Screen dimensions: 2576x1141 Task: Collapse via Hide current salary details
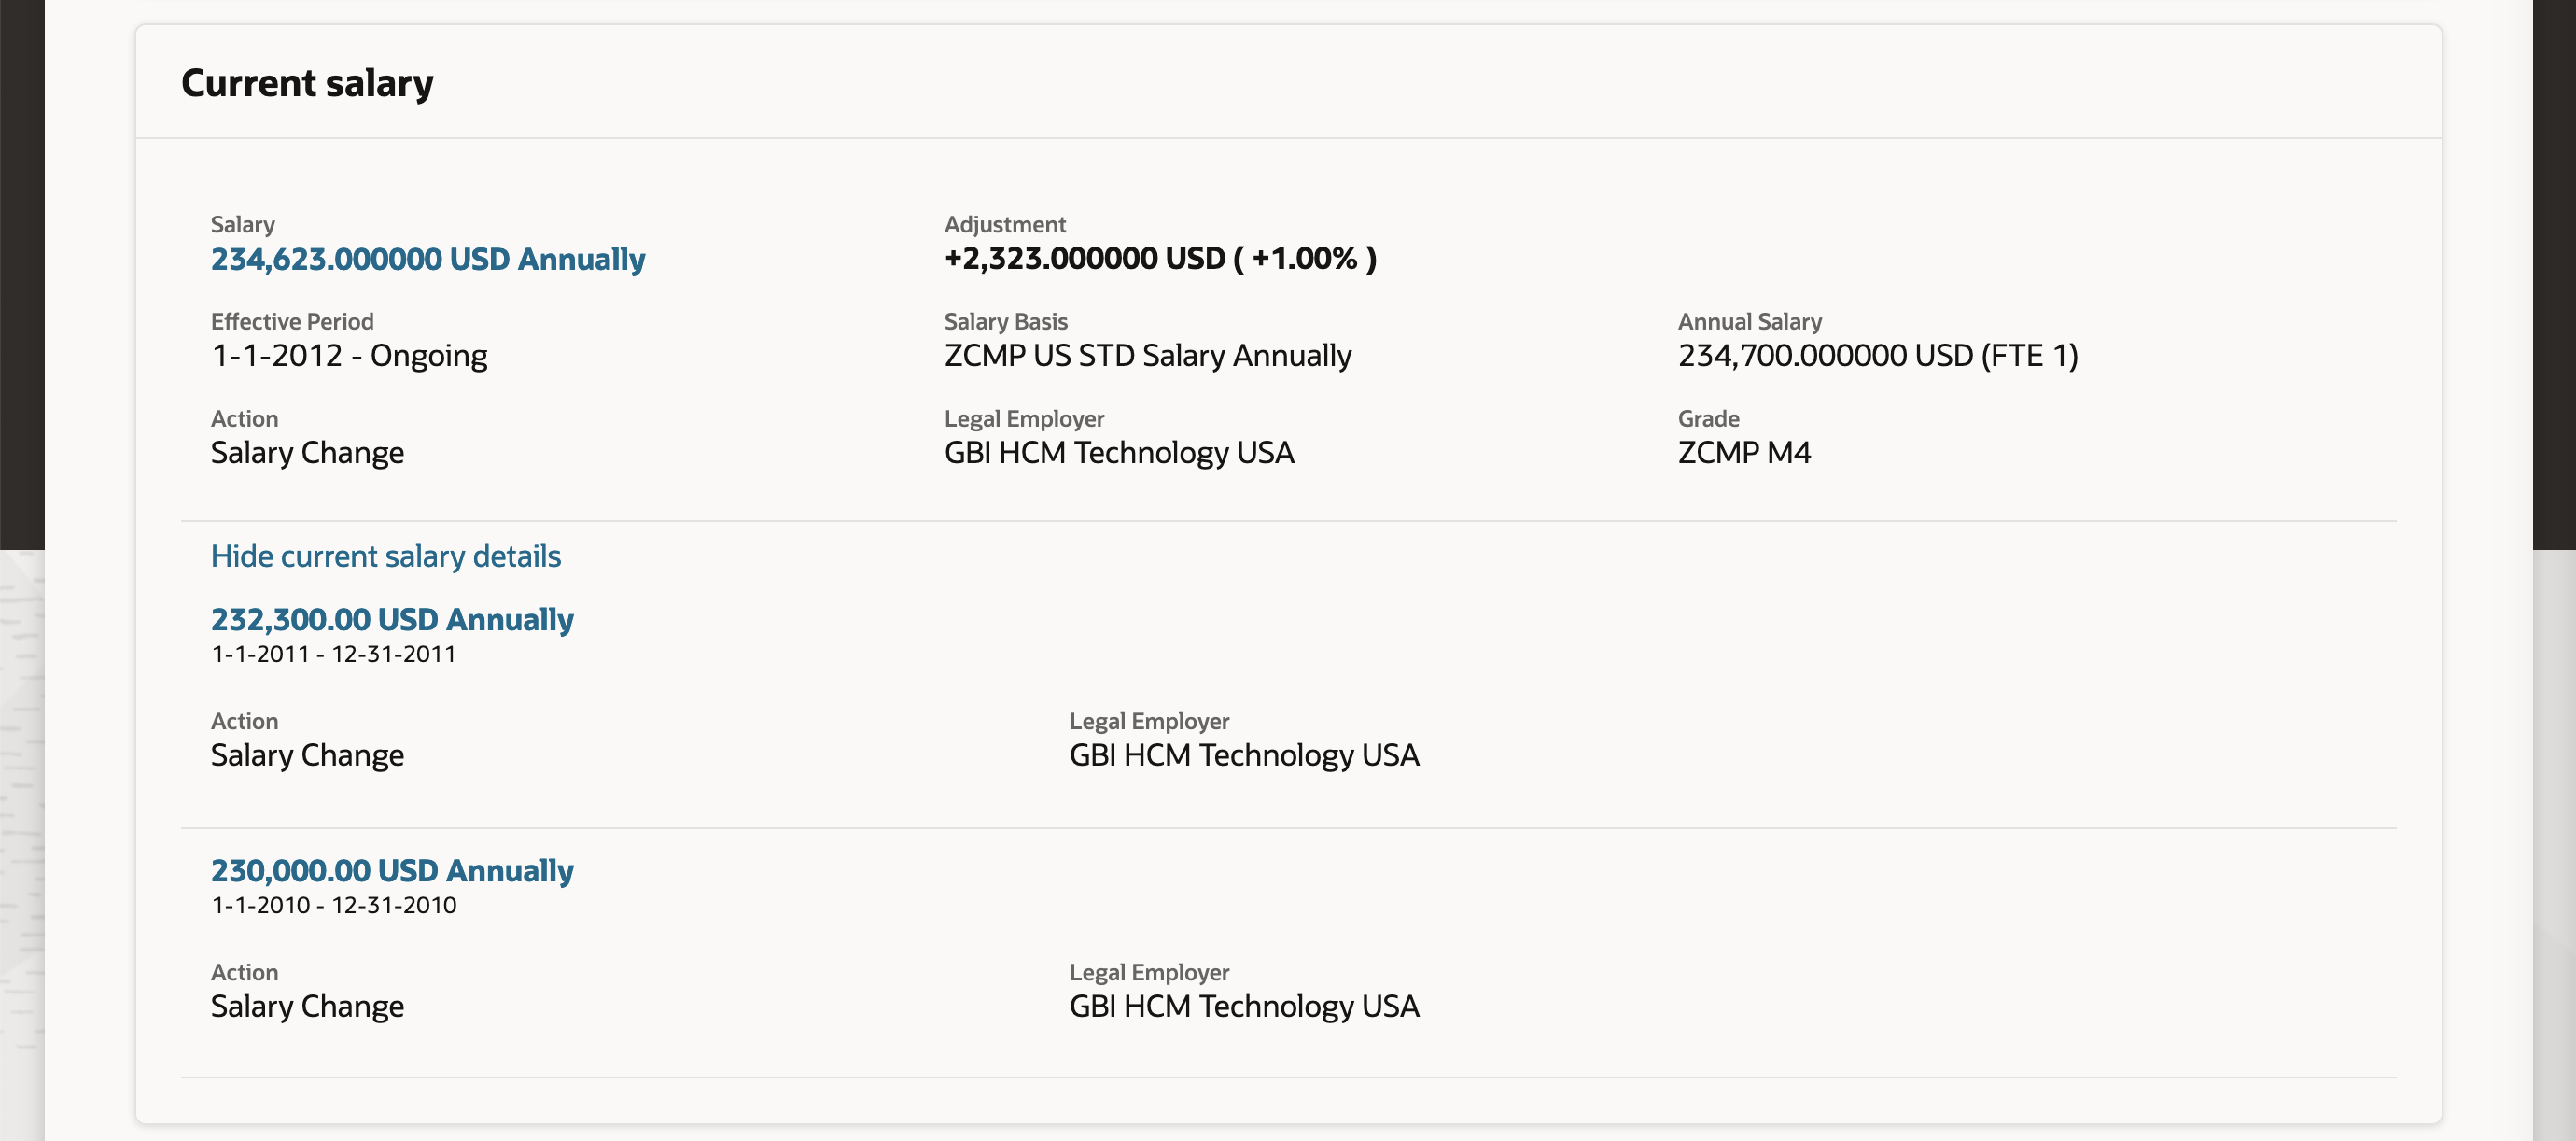385,556
